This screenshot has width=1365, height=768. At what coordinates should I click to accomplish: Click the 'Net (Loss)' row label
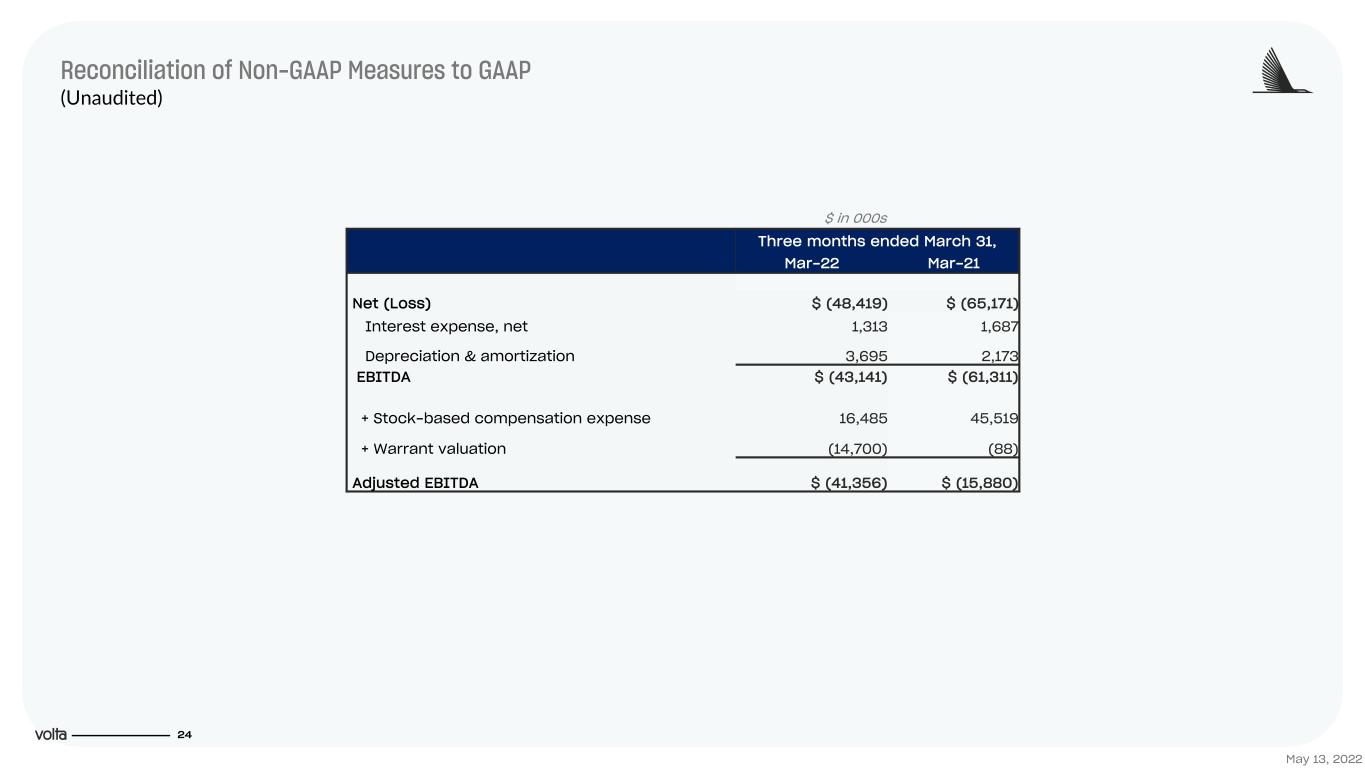click(392, 303)
